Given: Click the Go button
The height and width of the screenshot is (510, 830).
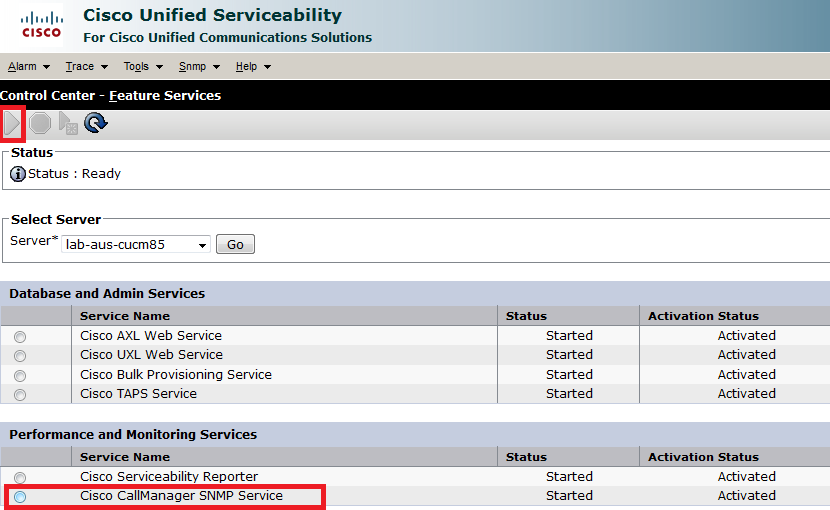Looking at the screenshot, I should pyautogui.click(x=236, y=244).
